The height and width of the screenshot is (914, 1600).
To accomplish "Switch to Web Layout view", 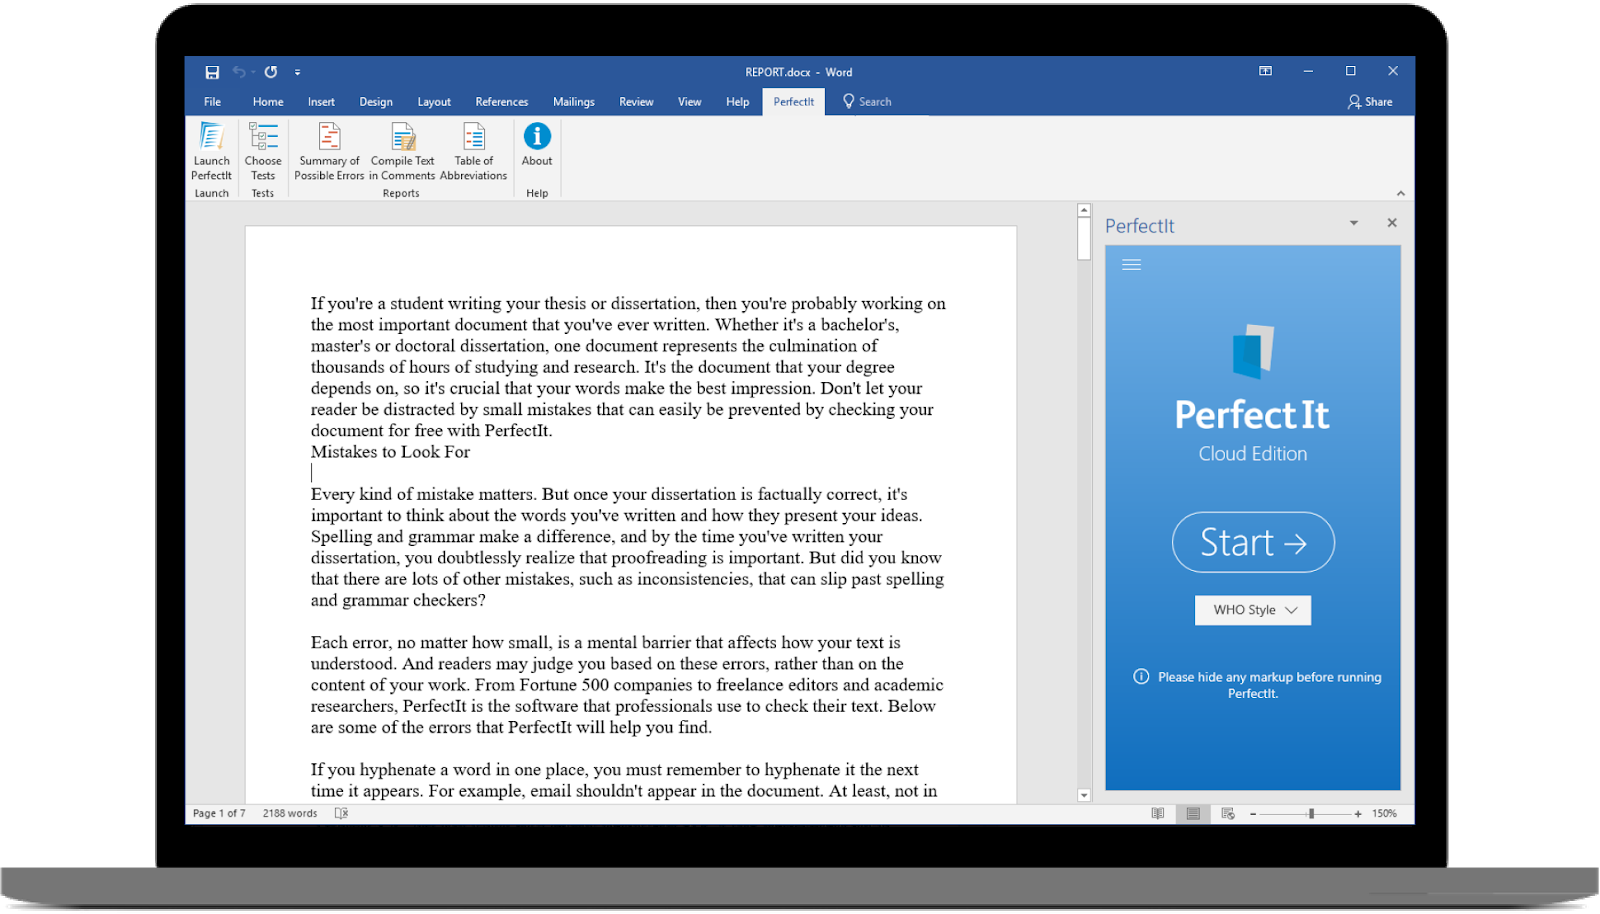I will click(1228, 814).
